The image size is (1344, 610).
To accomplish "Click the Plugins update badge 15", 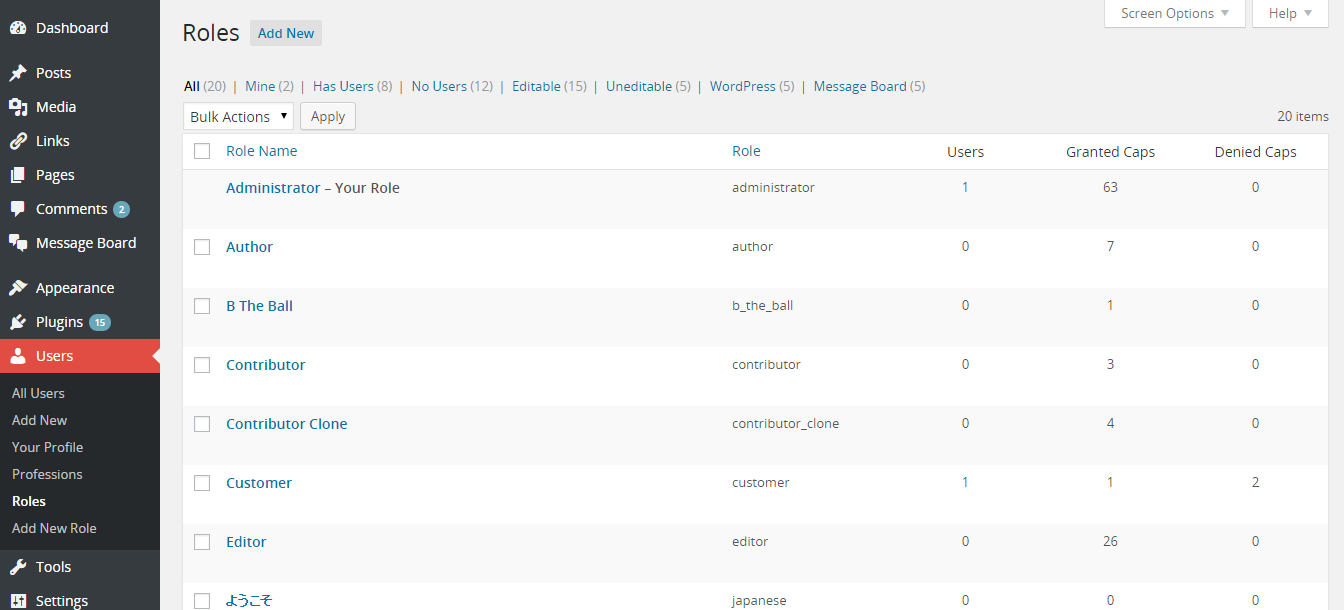I will [x=100, y=323].
